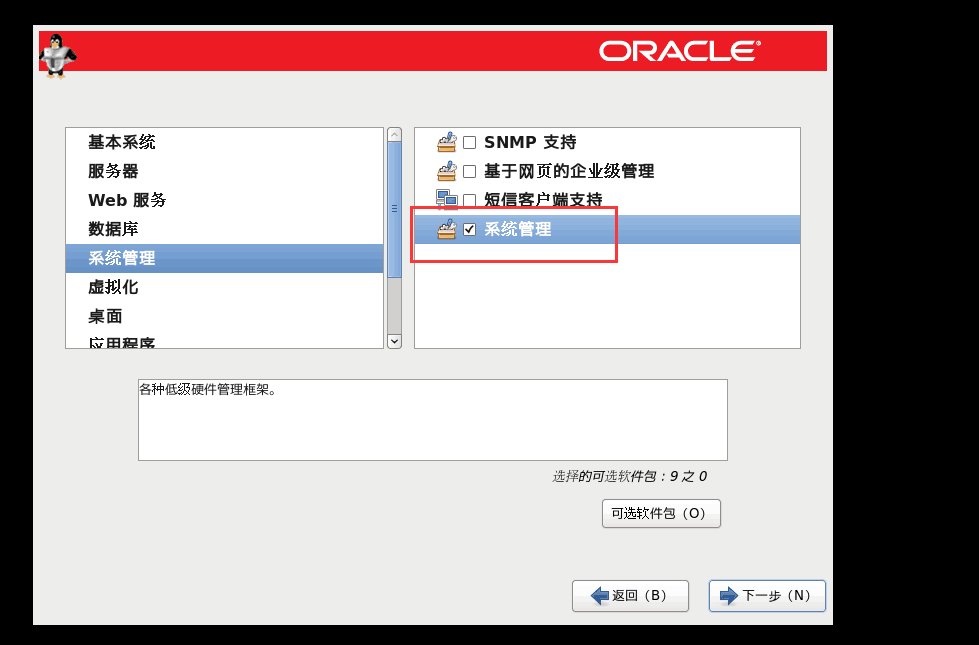
Task: Click the penguin mascot icon in header
Action: (x=57, y=55)
